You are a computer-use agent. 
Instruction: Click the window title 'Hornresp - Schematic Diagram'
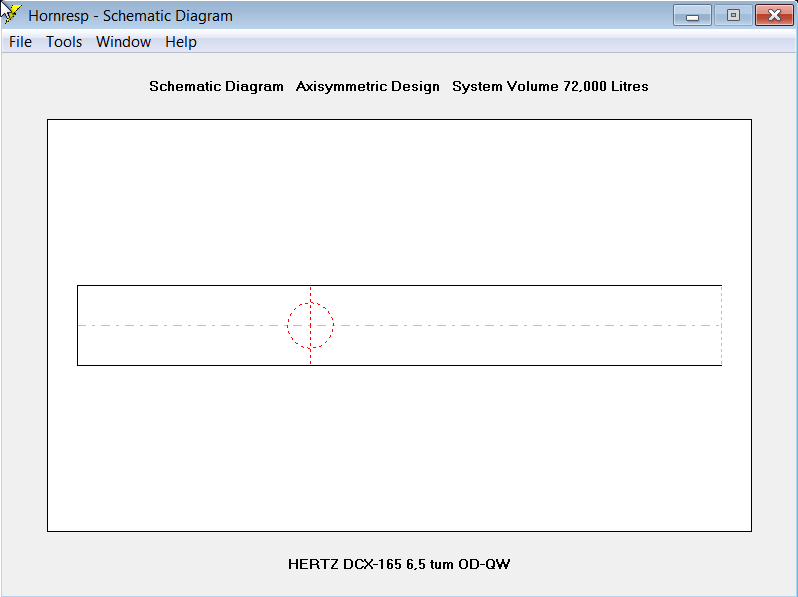(x=130, y=16)
